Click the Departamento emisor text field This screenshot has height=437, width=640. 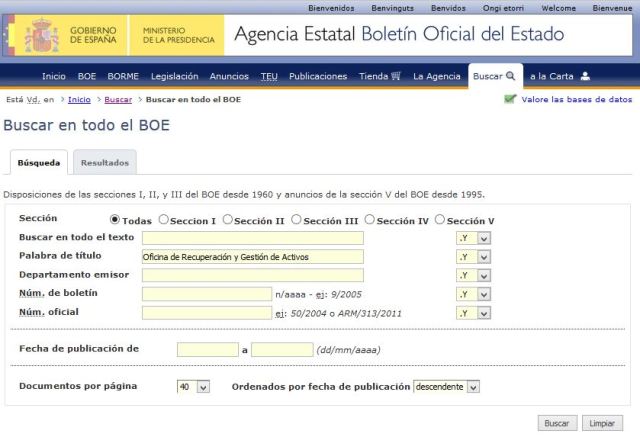pos(252,275)
